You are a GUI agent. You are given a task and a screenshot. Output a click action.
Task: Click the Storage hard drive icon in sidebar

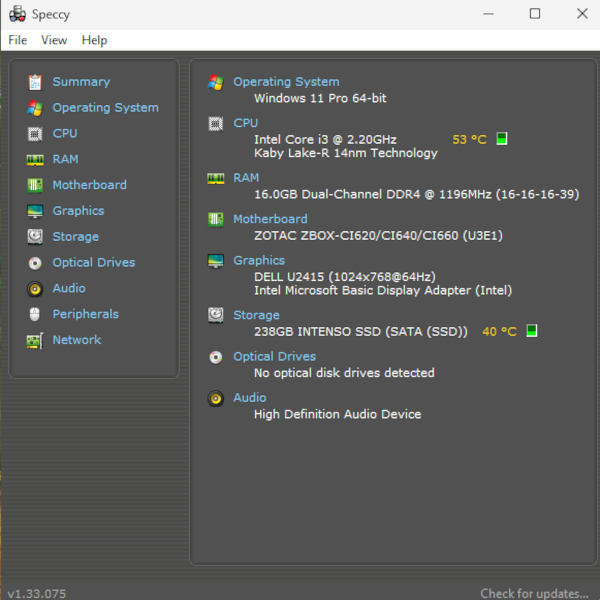pos(35,237)
